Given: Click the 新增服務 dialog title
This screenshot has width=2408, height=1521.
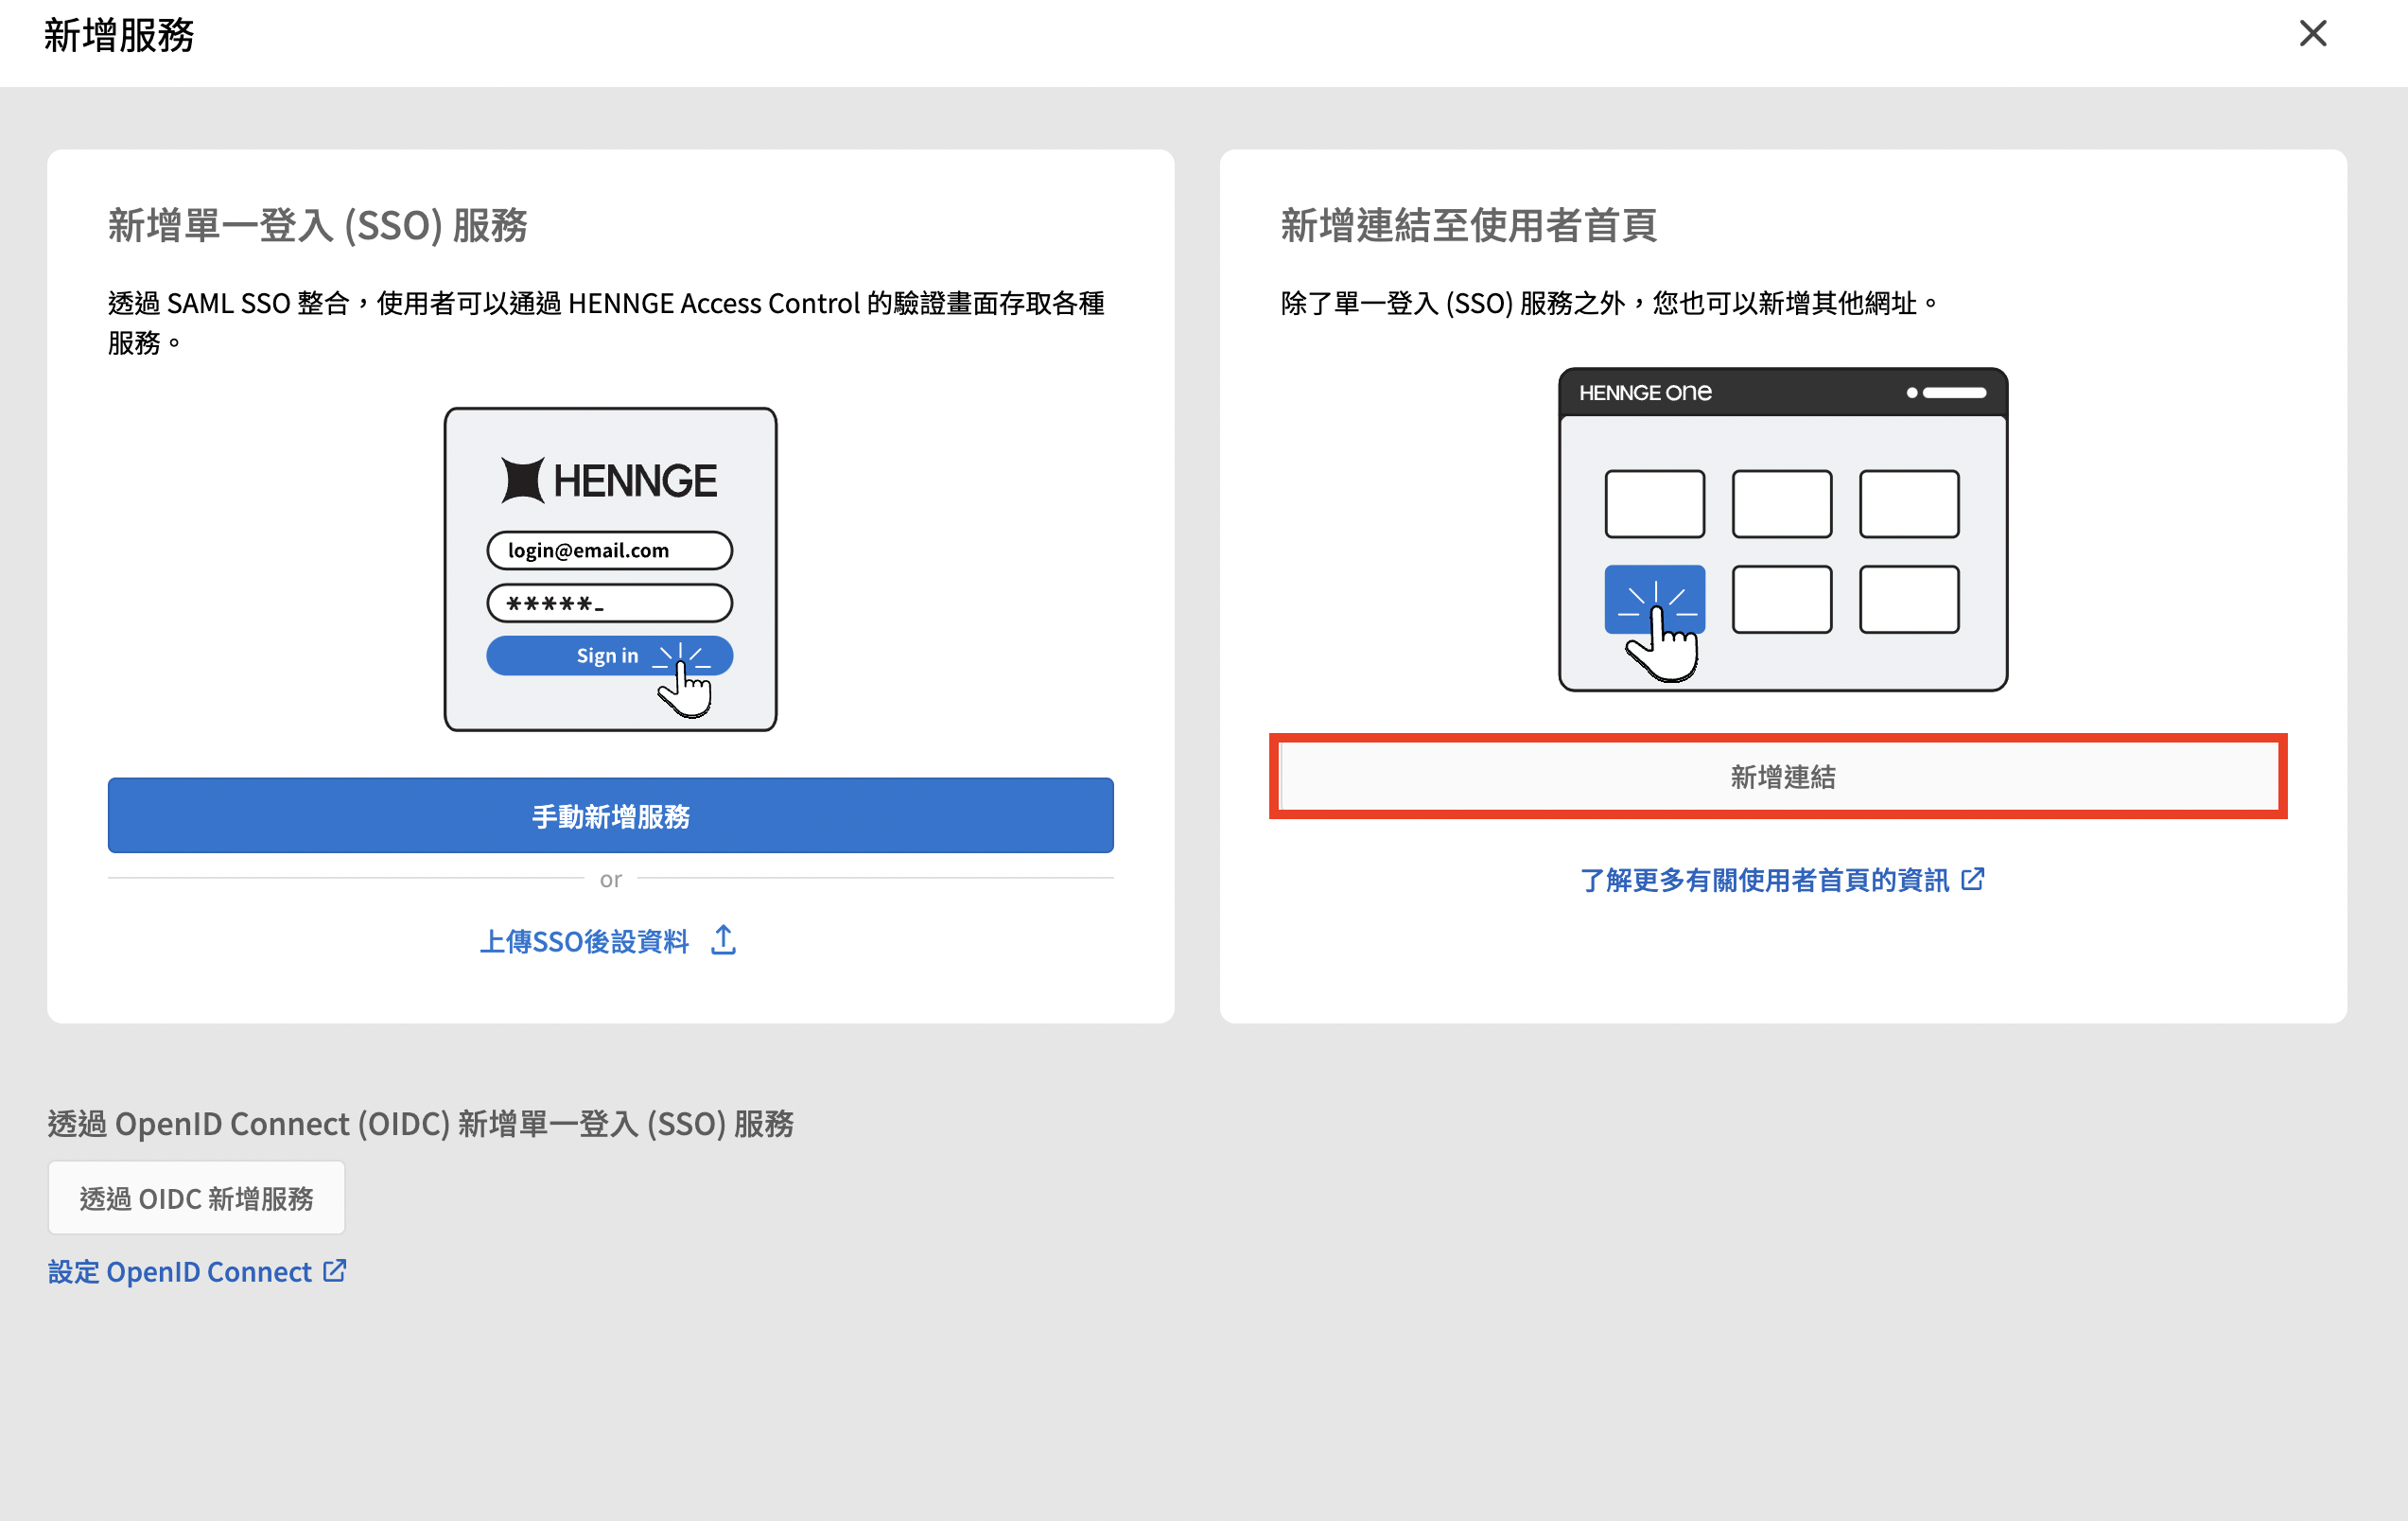Looking at the screenshot, I should 119,35.
